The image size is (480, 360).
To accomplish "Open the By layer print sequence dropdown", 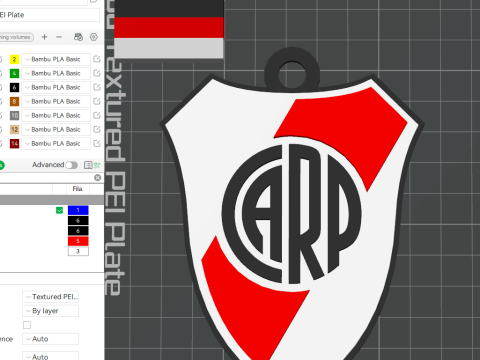I will coord(51,311).
